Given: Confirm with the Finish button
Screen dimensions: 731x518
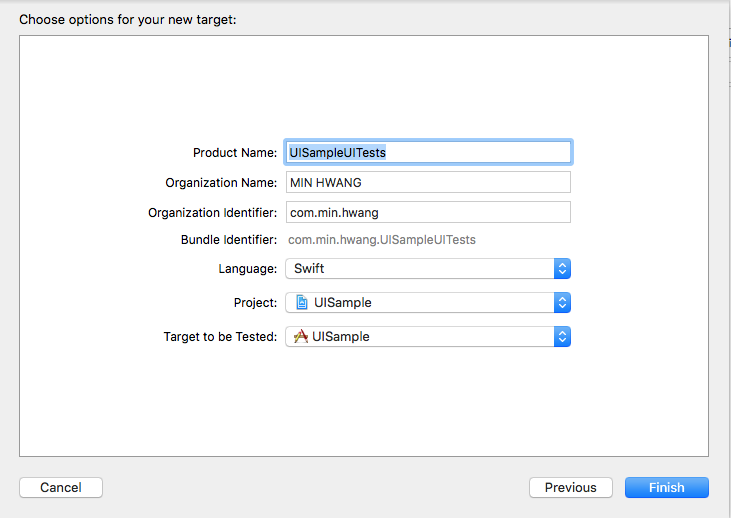Looking at the screenshot, I should (667, 487).
